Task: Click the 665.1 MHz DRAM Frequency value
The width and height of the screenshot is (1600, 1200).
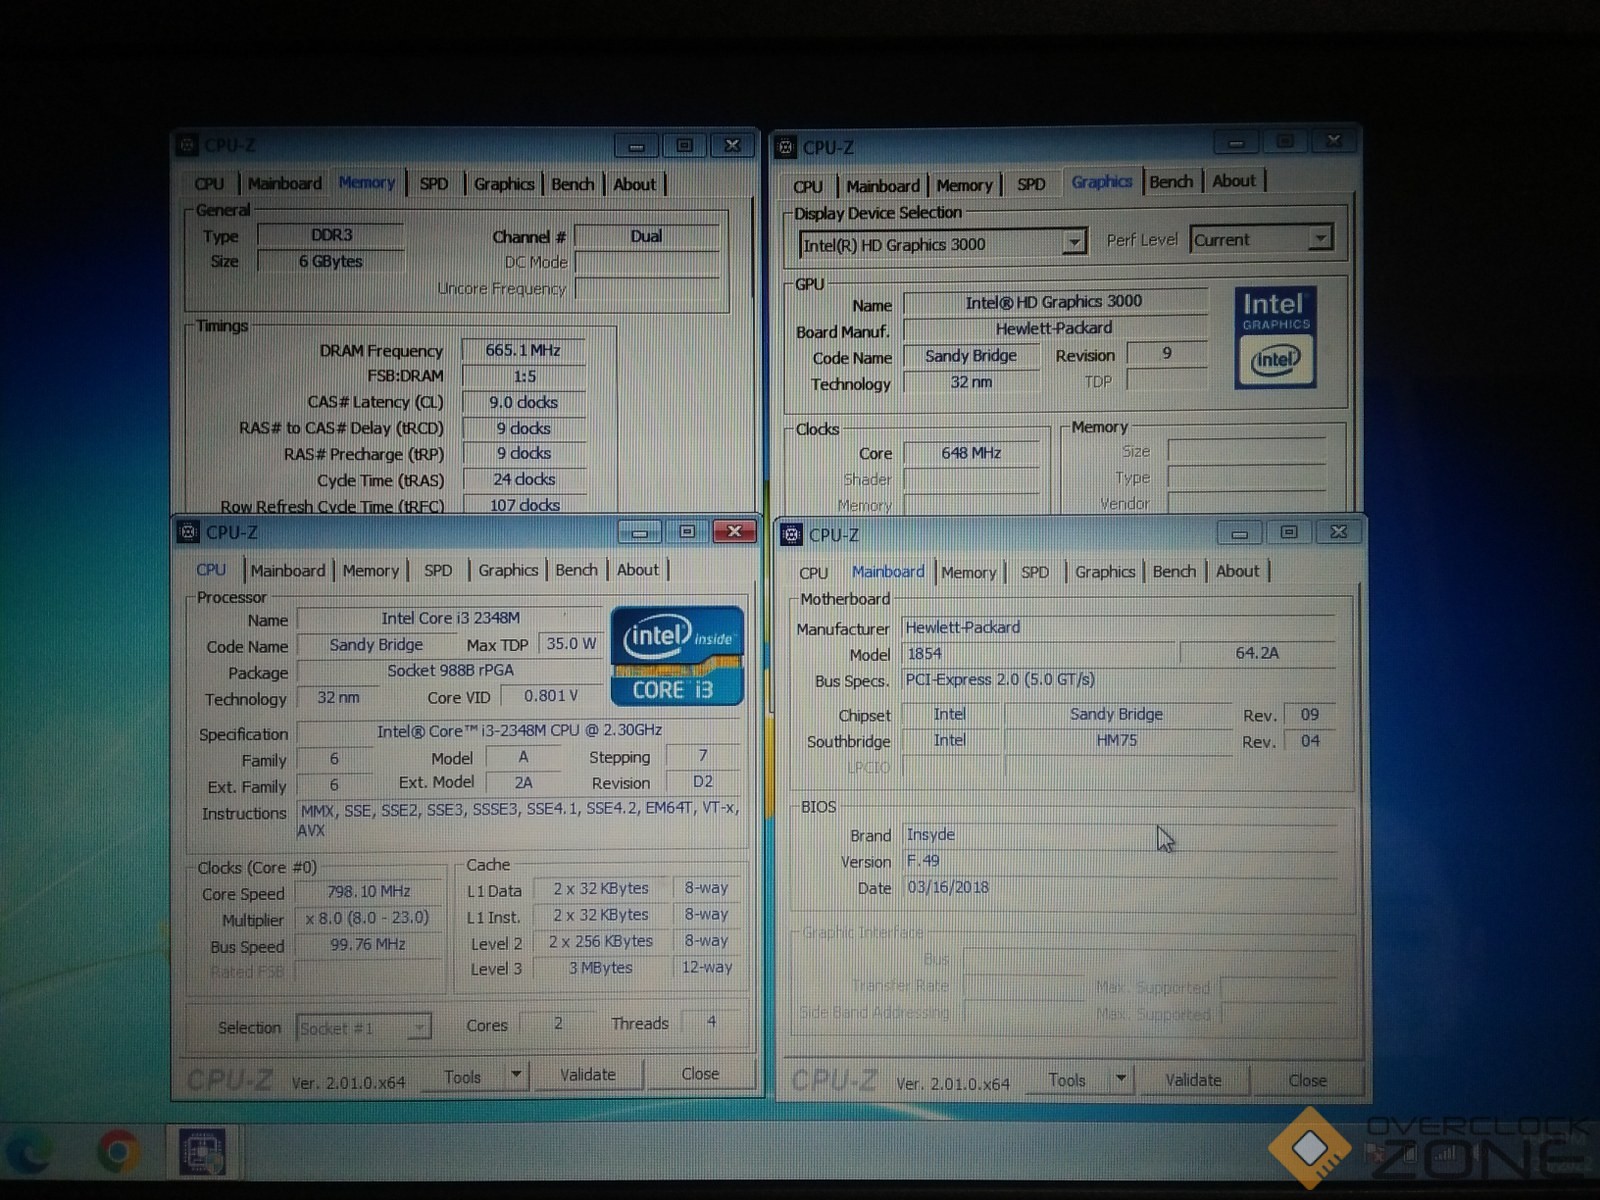Action: (523, 350)
